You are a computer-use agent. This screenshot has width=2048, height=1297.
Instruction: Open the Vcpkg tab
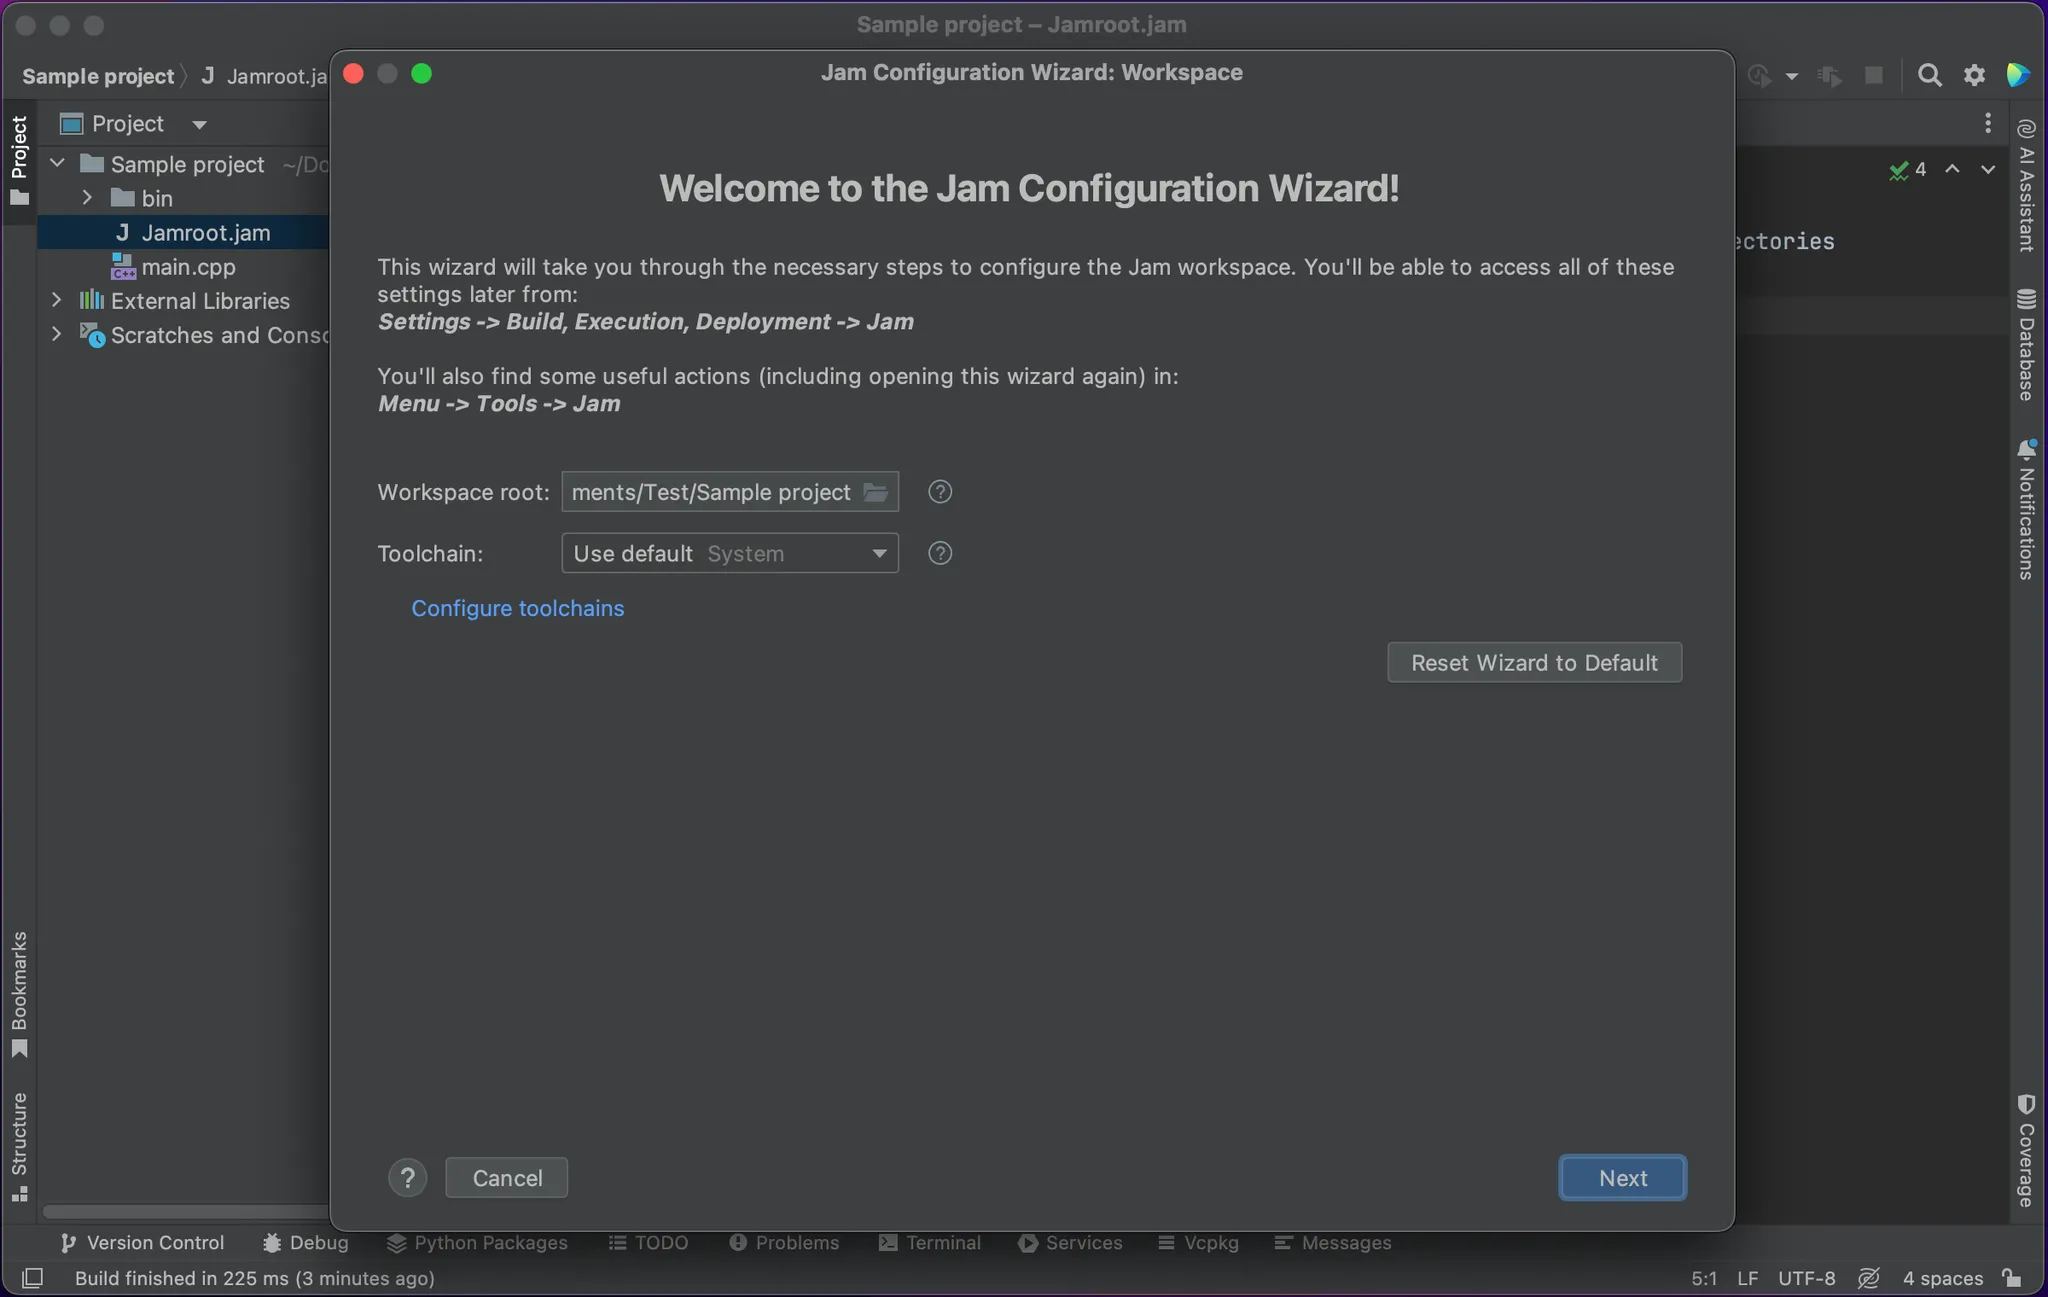tap(1198, 1243)
